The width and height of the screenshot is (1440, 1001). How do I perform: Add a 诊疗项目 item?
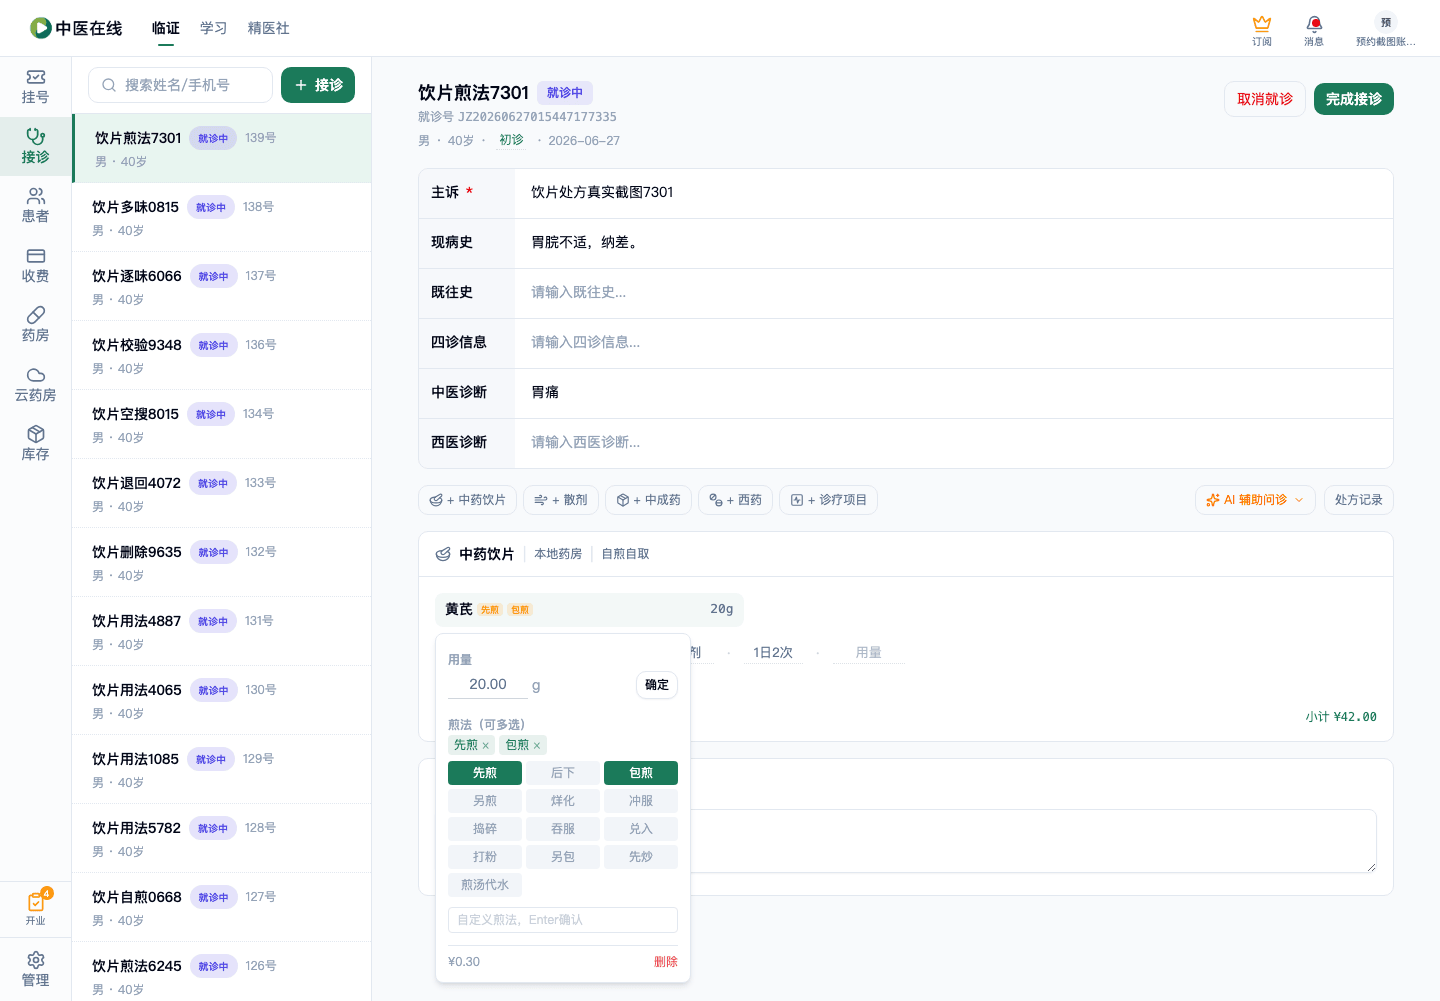[828, 500]
